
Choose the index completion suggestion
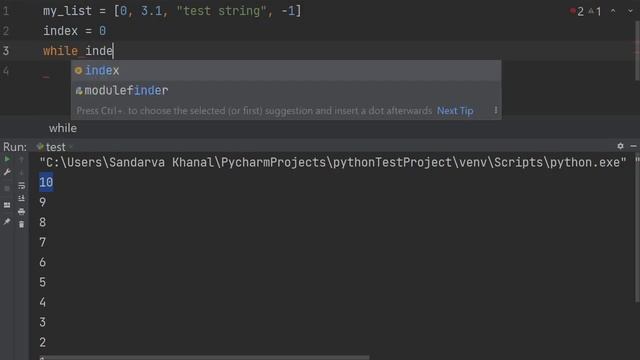tap(286, 71)
